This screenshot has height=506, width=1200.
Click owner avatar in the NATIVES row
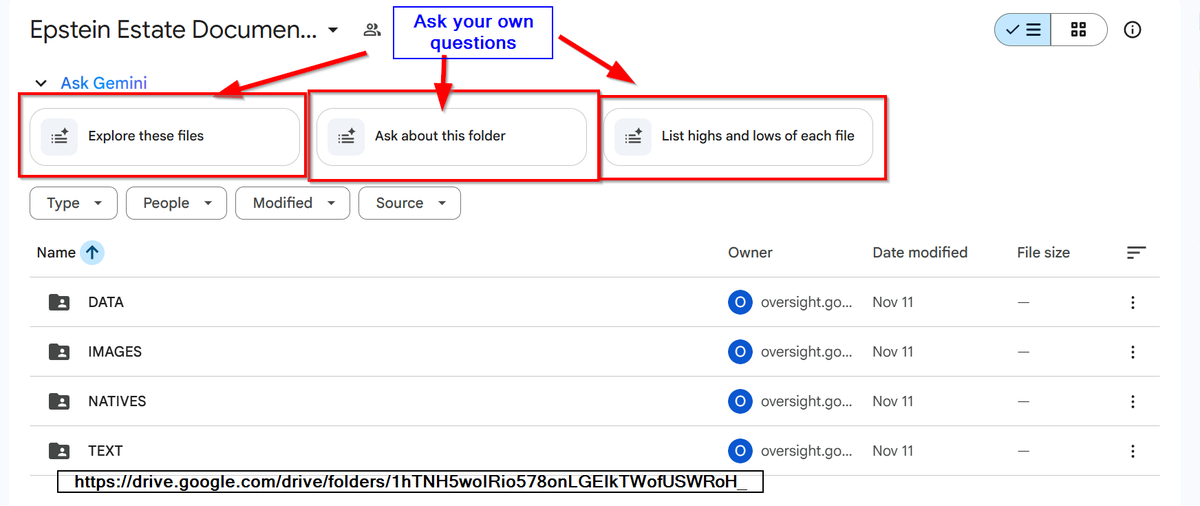coord(740,401)
